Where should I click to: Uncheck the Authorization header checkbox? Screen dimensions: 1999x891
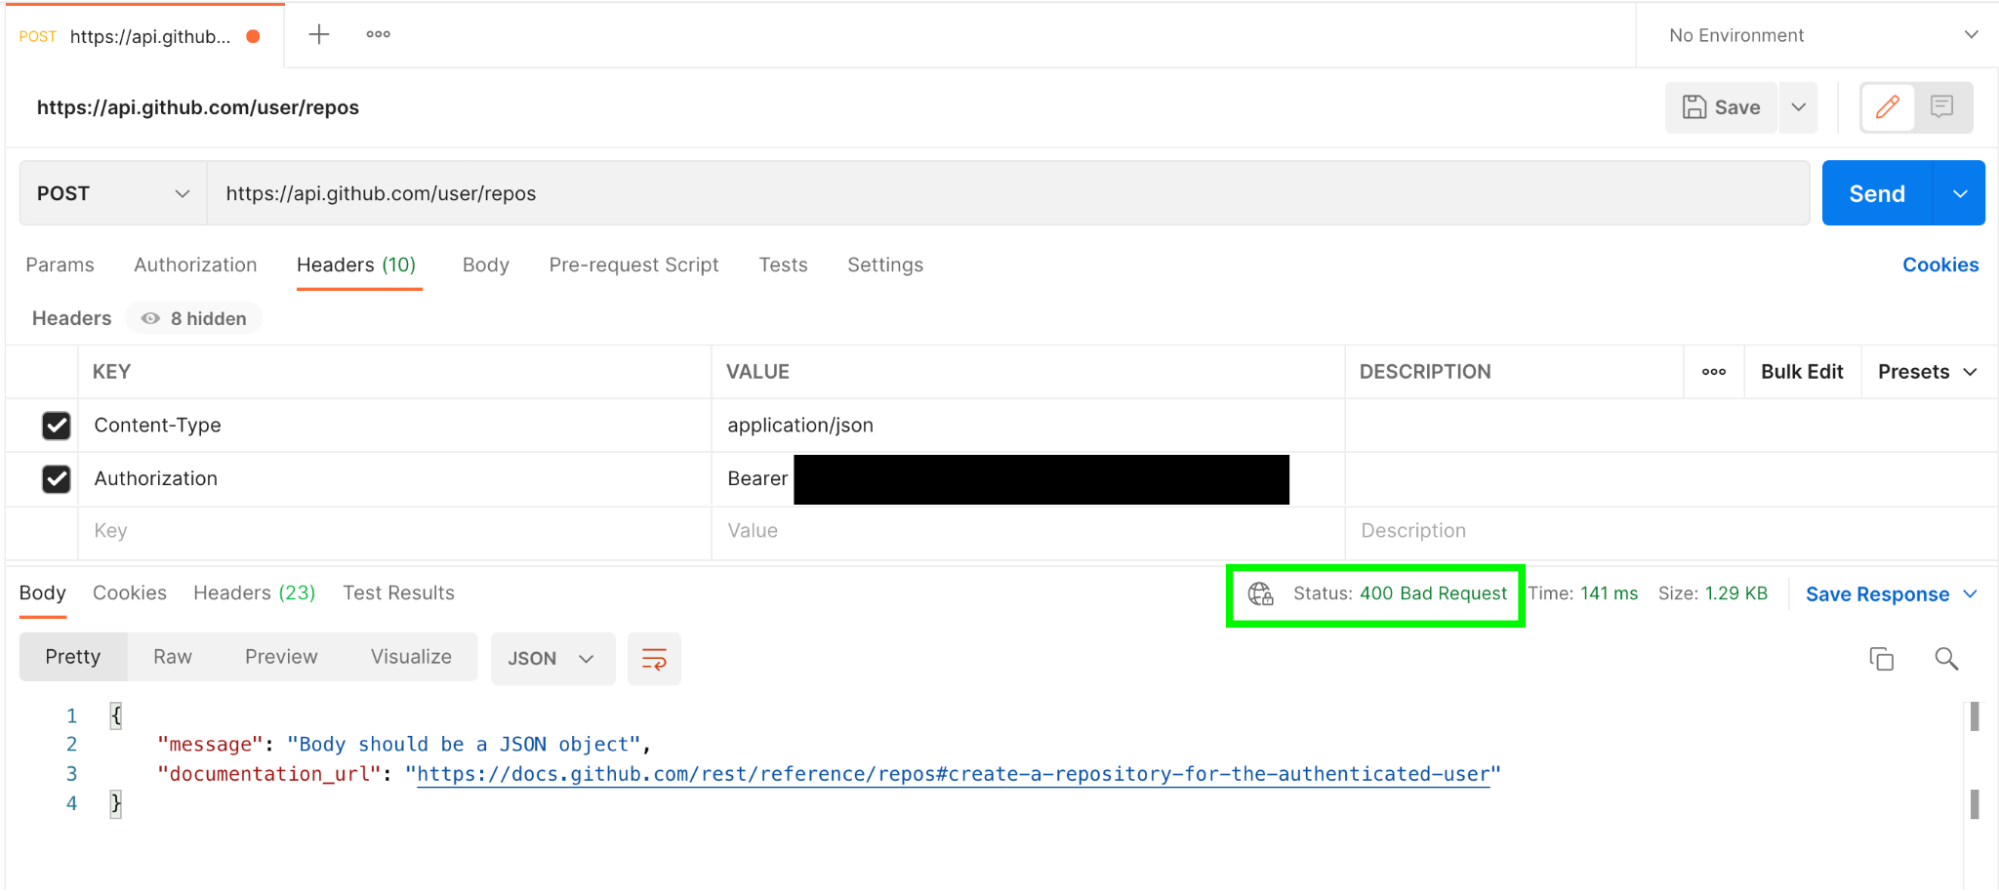[x=56, y=479]
